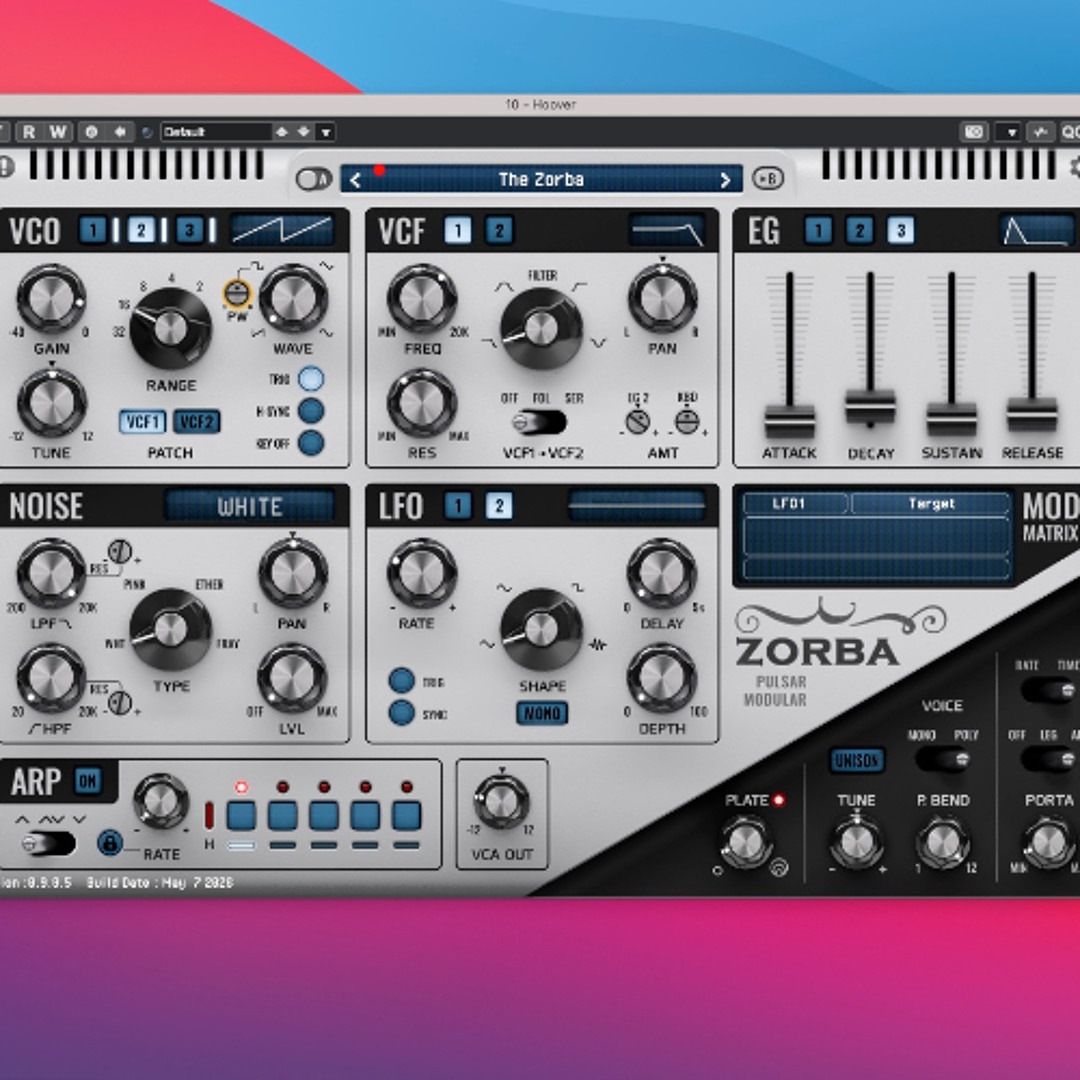Viewport: 1080px width, 1080px height.
Task: Click the ARP rate lock icon
Action: tap(110, 843)
